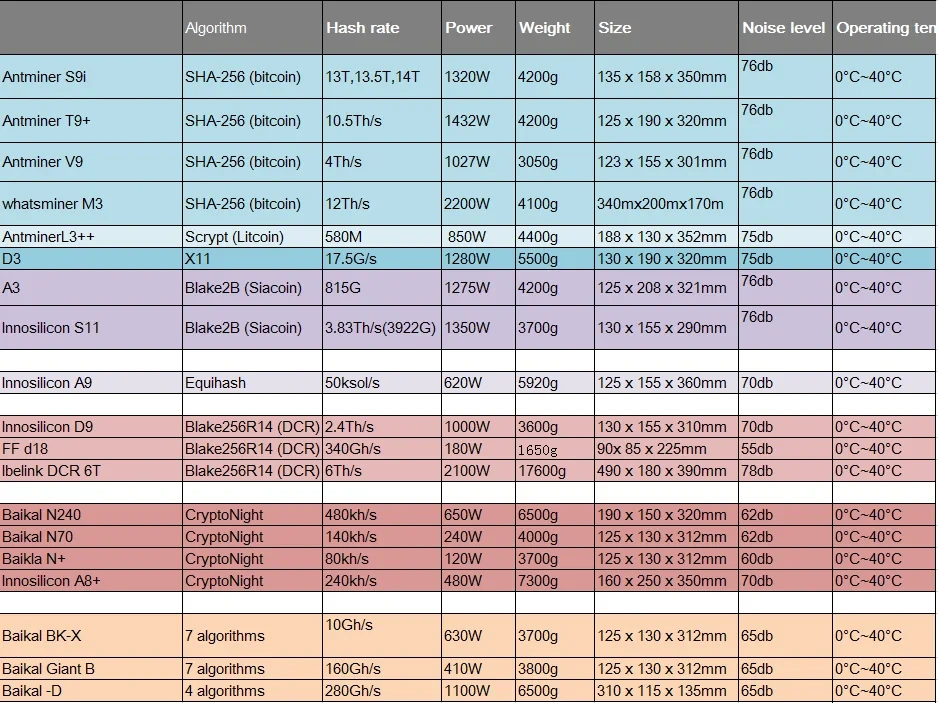Select the 815G hash rate cell
Image resolution: width=938 pixels, height=703 pixels.
(x=382, y=288)
